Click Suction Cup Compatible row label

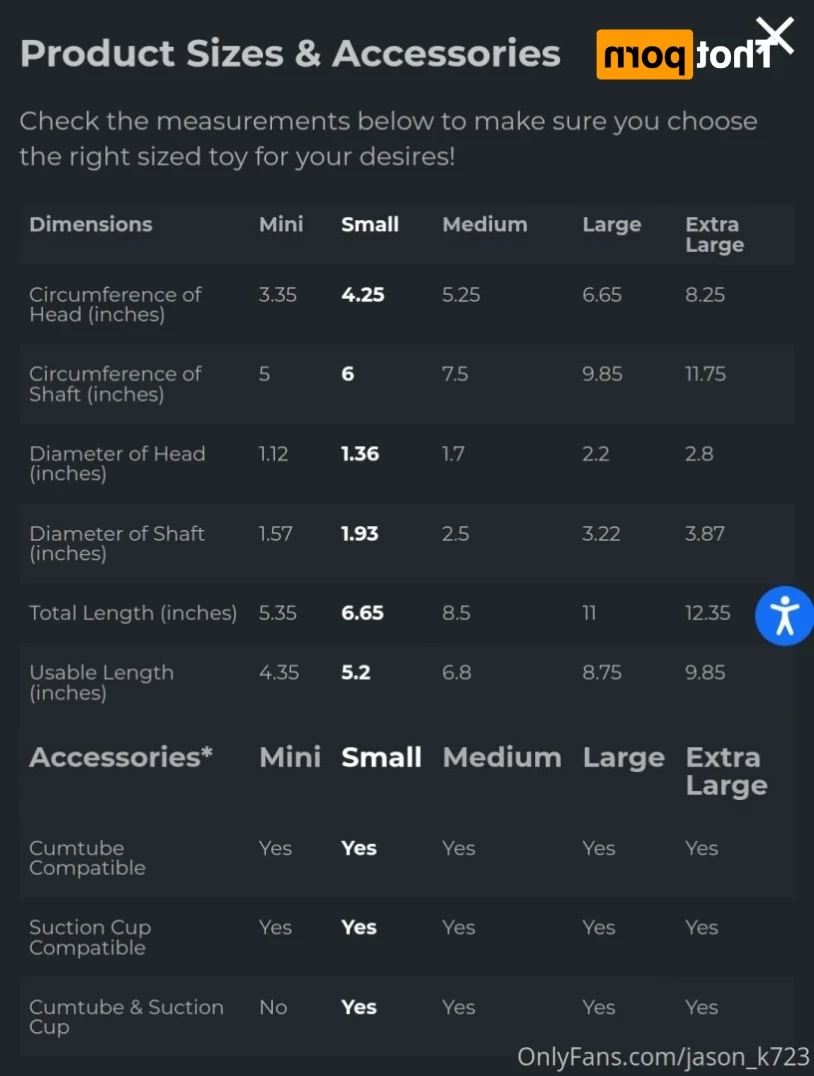click(90, 937)
